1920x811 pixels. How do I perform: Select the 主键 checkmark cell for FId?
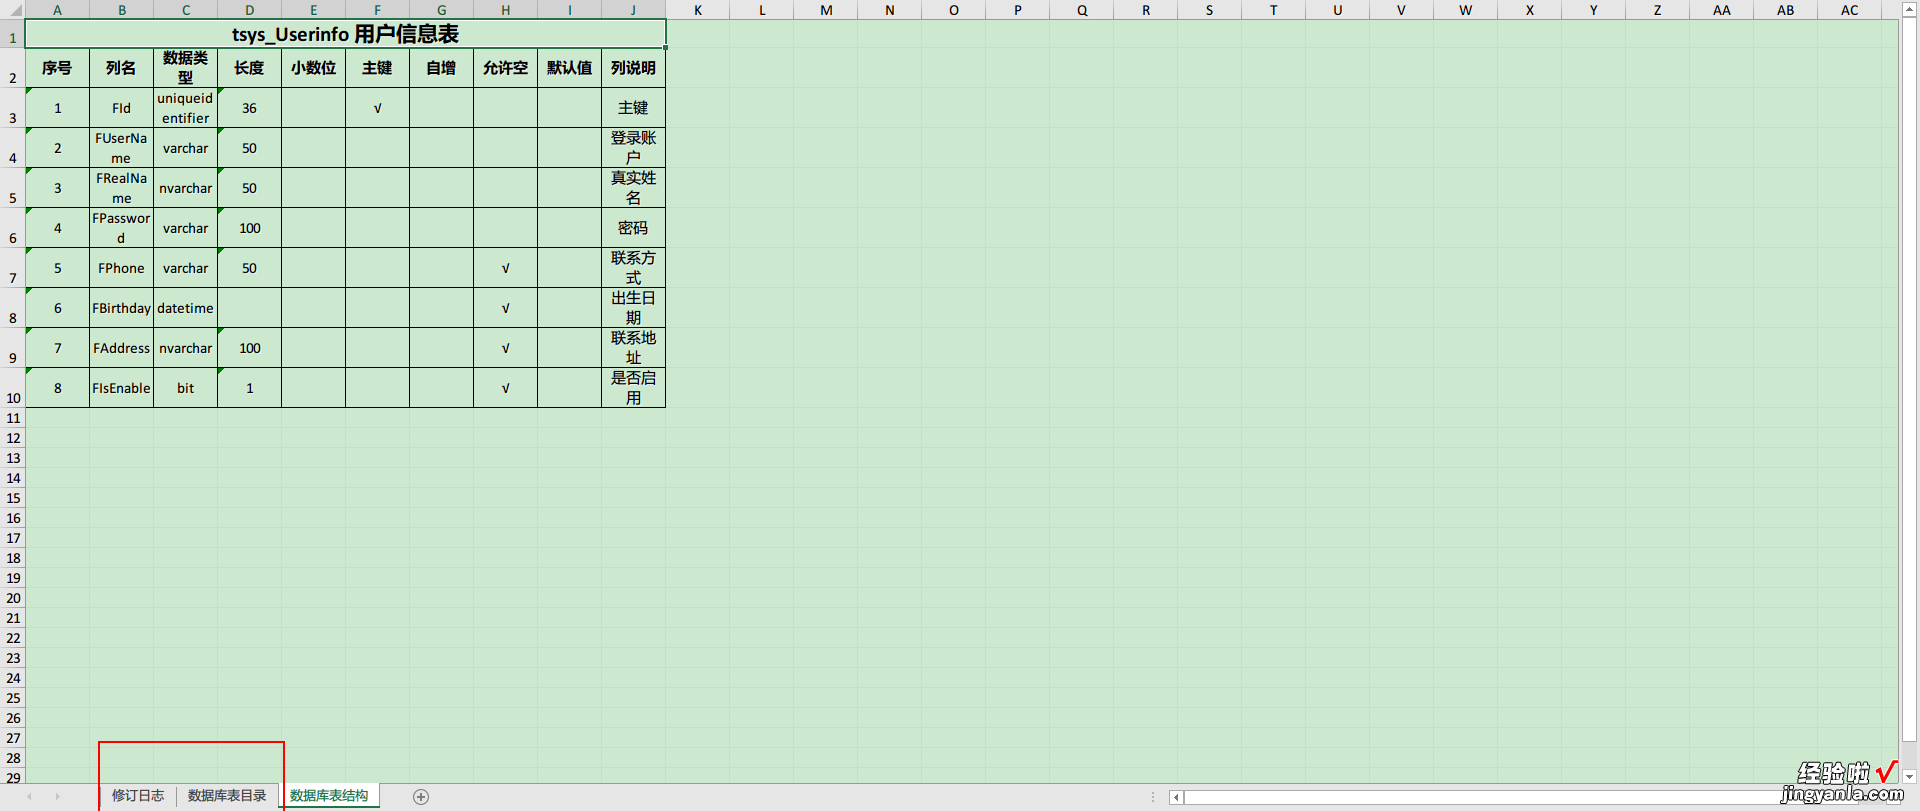click(x=377, y=108)
